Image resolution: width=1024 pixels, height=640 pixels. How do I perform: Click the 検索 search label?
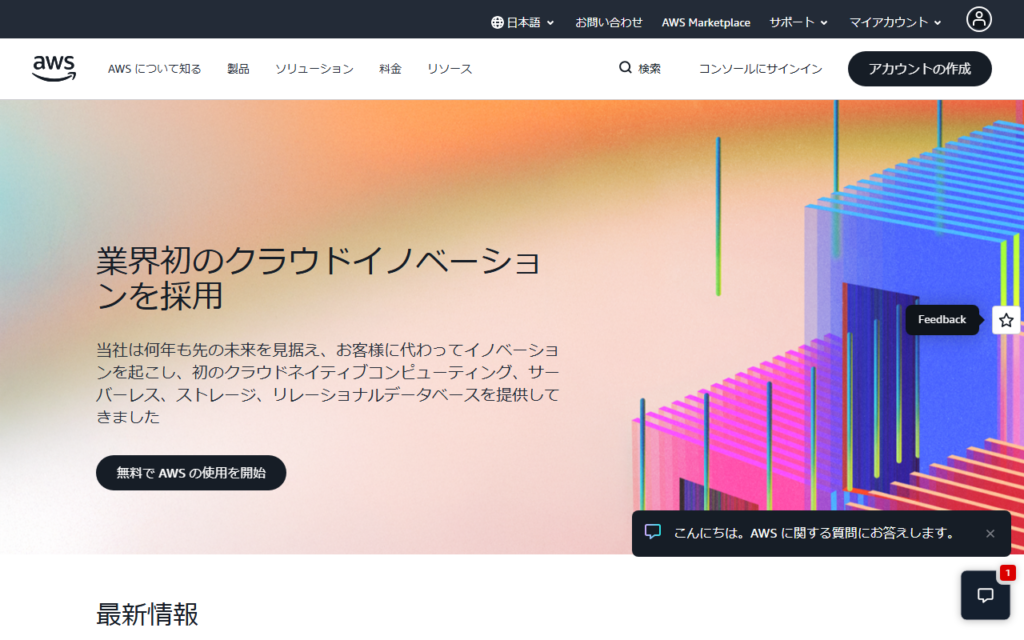pyautogui.click(x=649, y=69)
